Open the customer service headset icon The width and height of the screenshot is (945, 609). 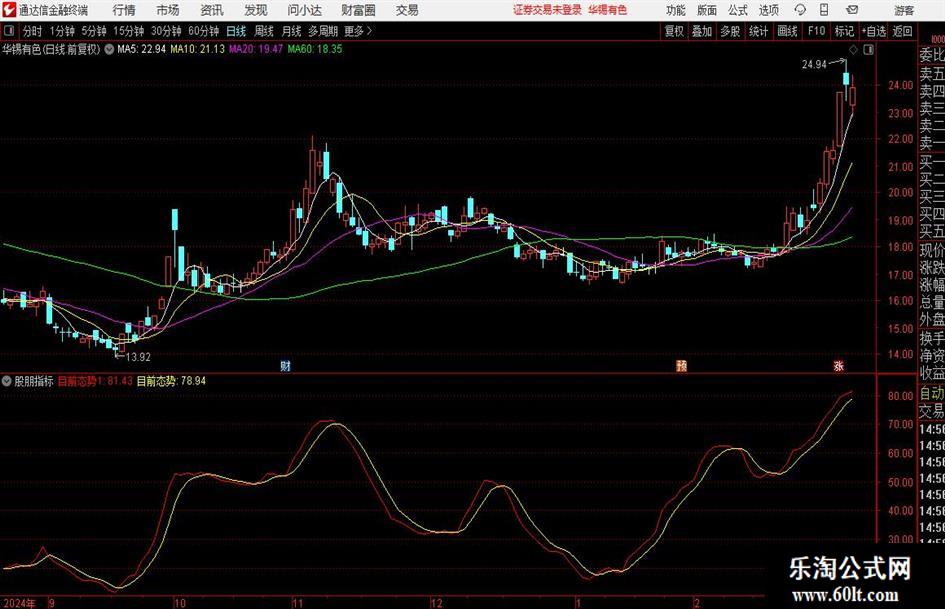click(x=800, y=10)
